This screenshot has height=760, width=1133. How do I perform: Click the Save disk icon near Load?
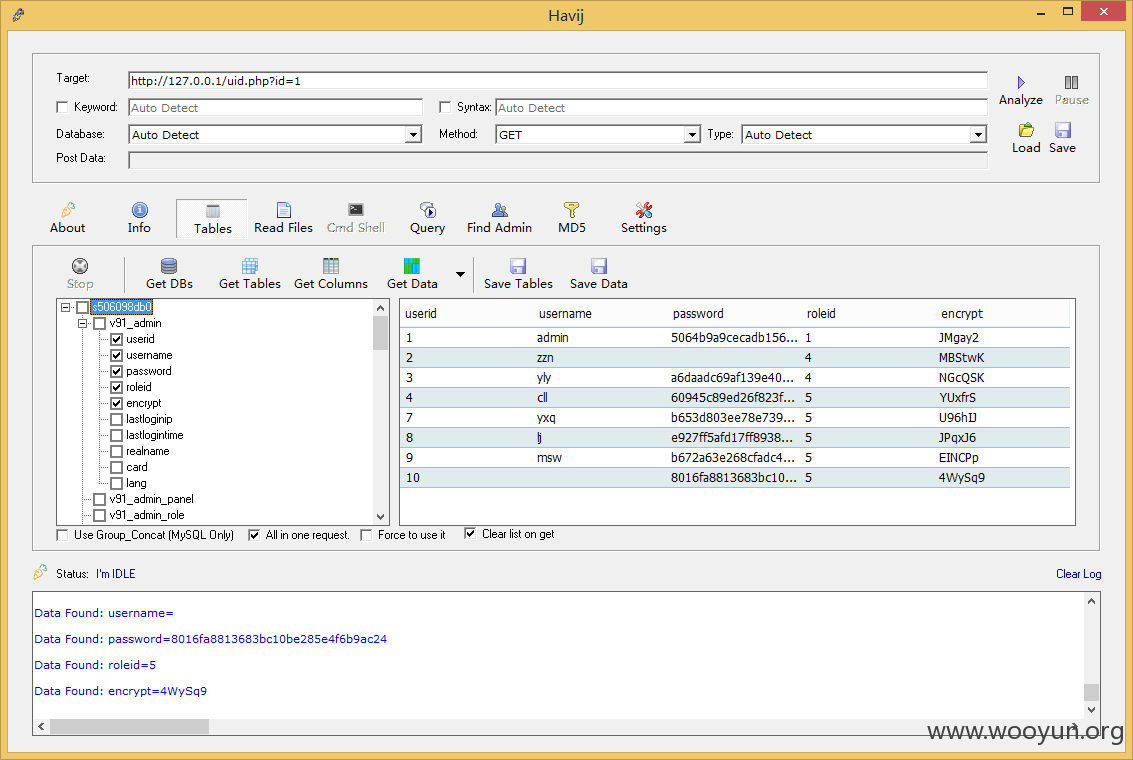1062,130
